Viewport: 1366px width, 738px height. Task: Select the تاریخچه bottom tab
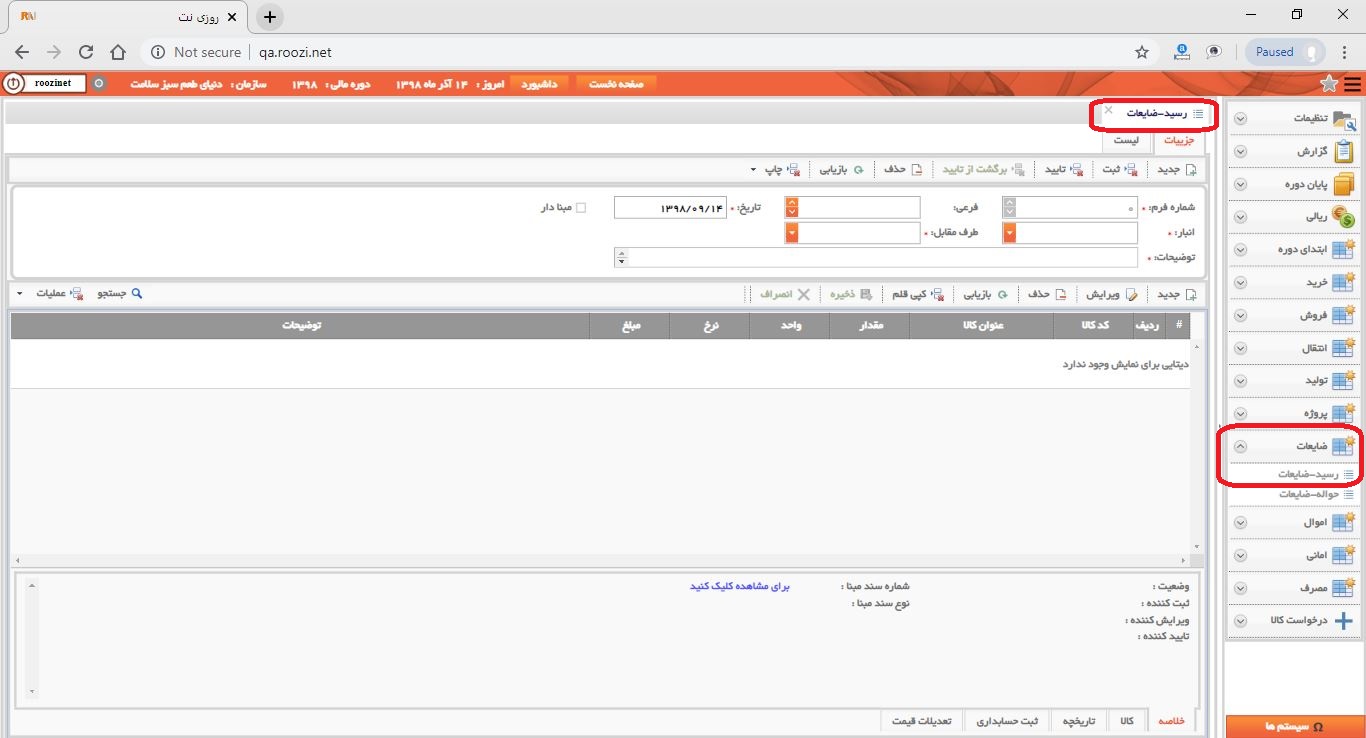(x=1078, y=721)
